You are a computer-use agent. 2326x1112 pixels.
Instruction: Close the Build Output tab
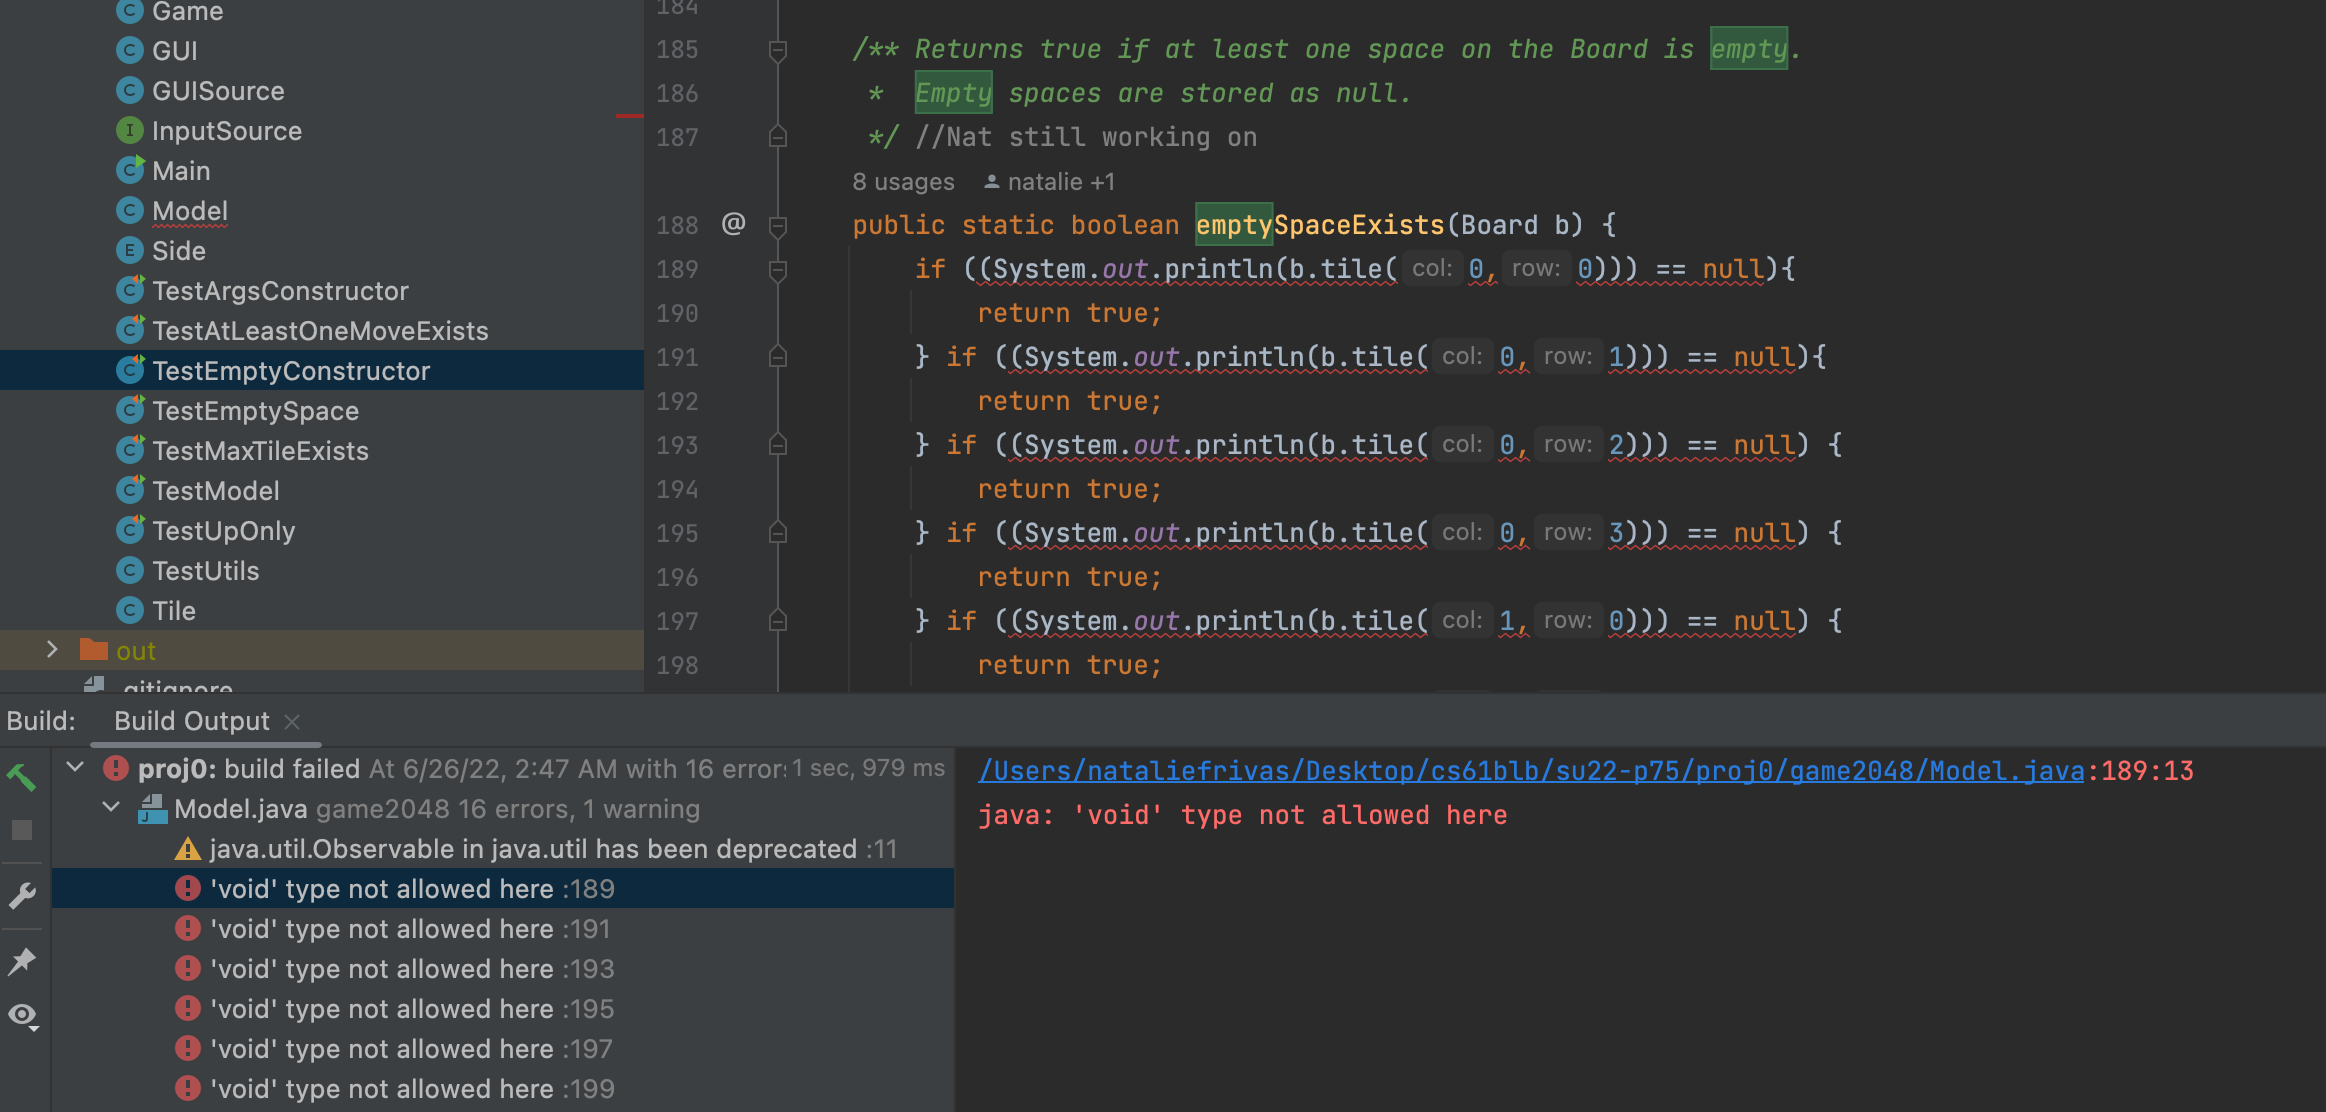[x=292, y=721]
